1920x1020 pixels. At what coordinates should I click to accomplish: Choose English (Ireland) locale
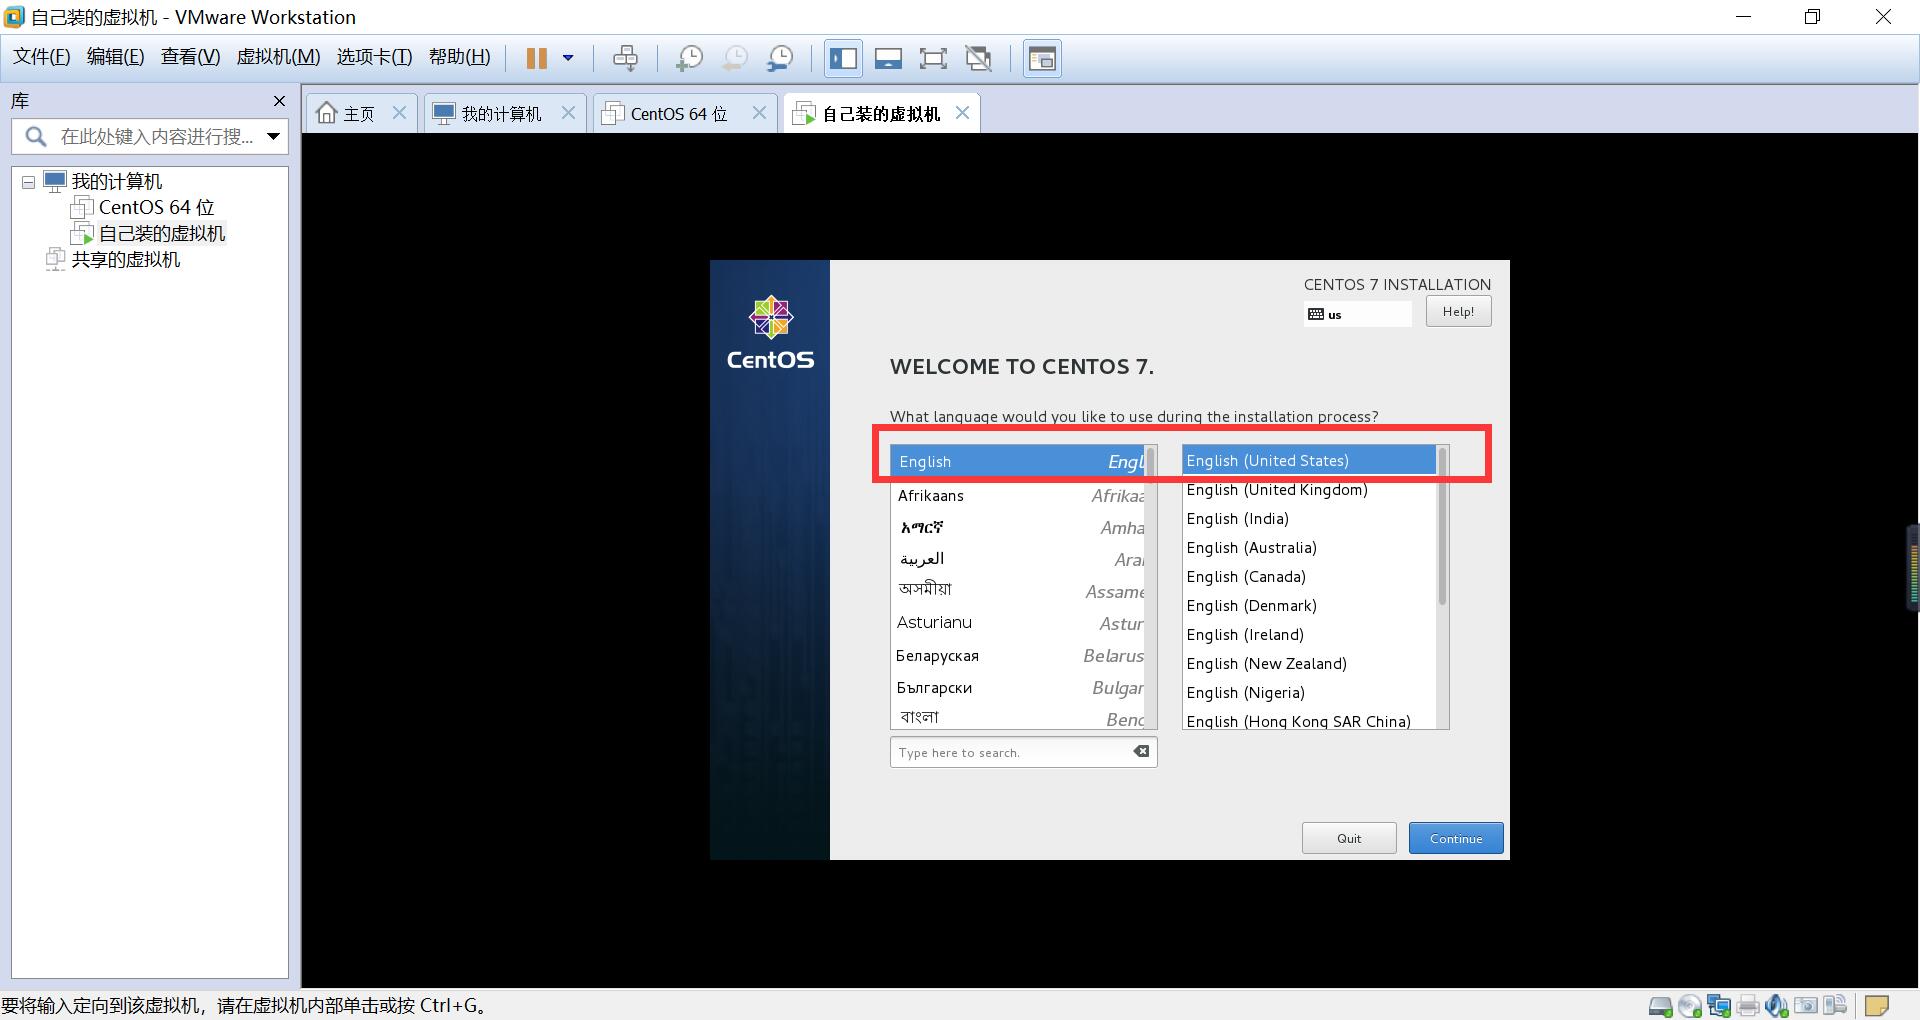coord(1309,635)
